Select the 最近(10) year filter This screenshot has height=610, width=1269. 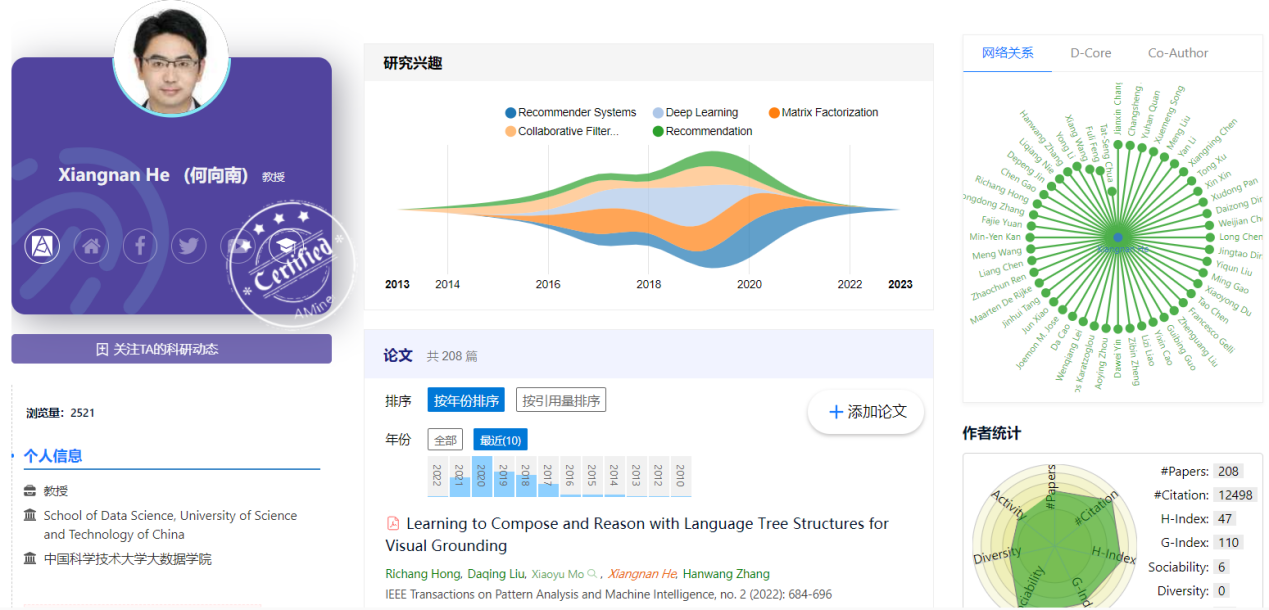tap(500, 440)
